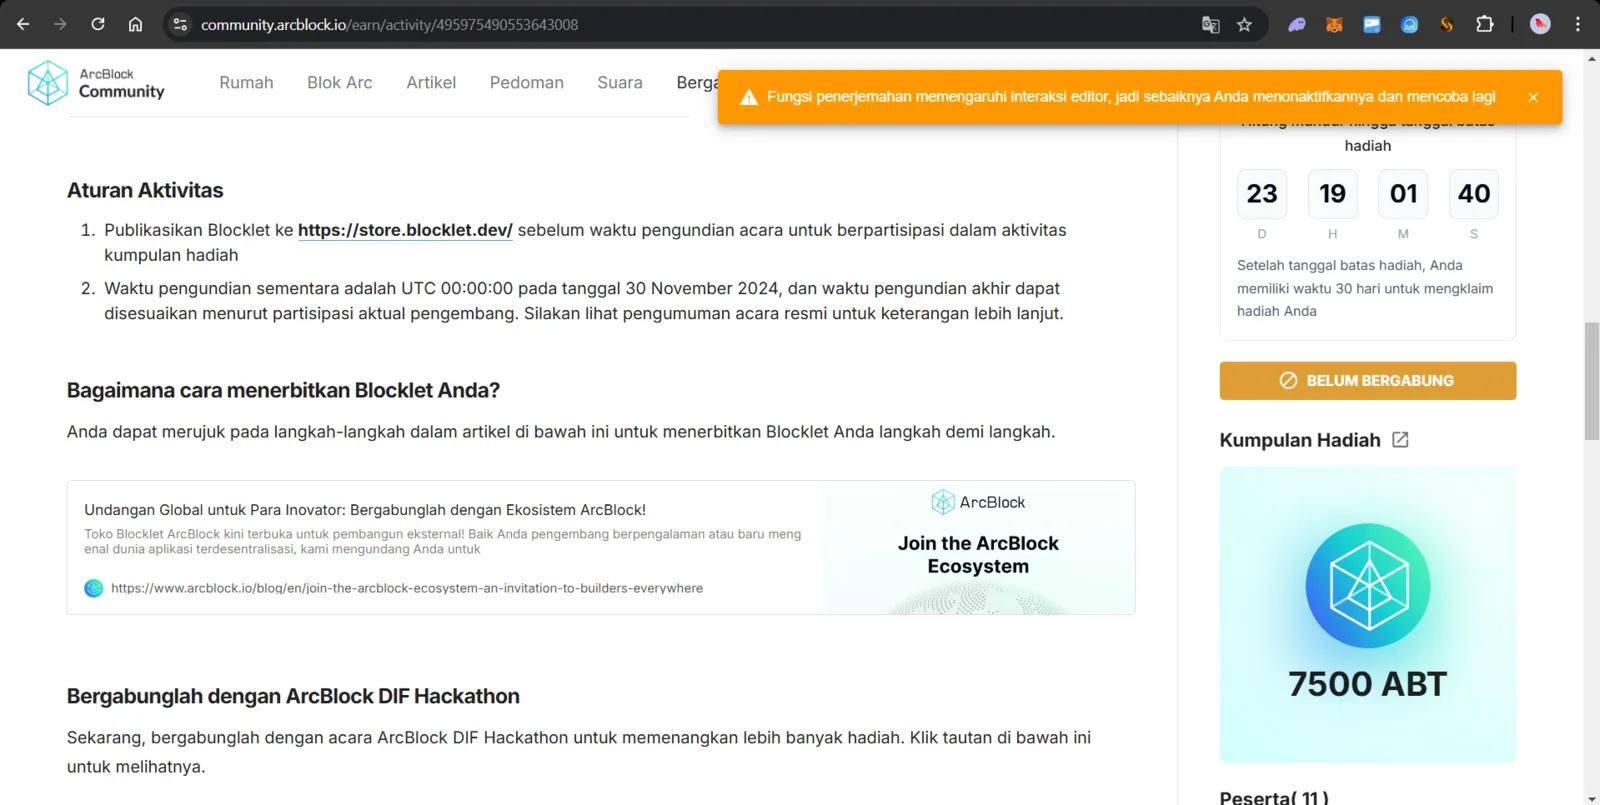Screen dimensions: 1600x805
Task: Click the countdown seconds value 40
Action: pos(1474,194)
